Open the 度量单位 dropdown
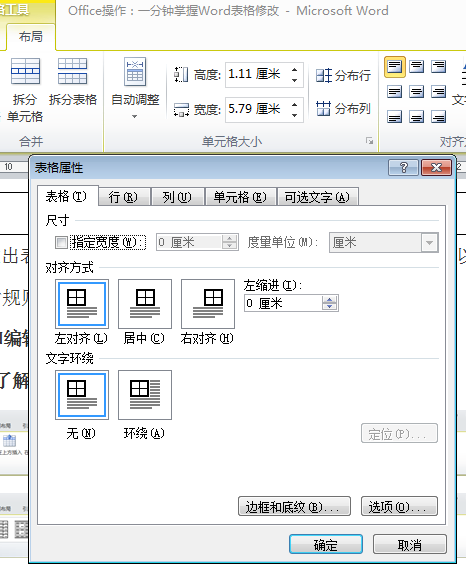 430,243
